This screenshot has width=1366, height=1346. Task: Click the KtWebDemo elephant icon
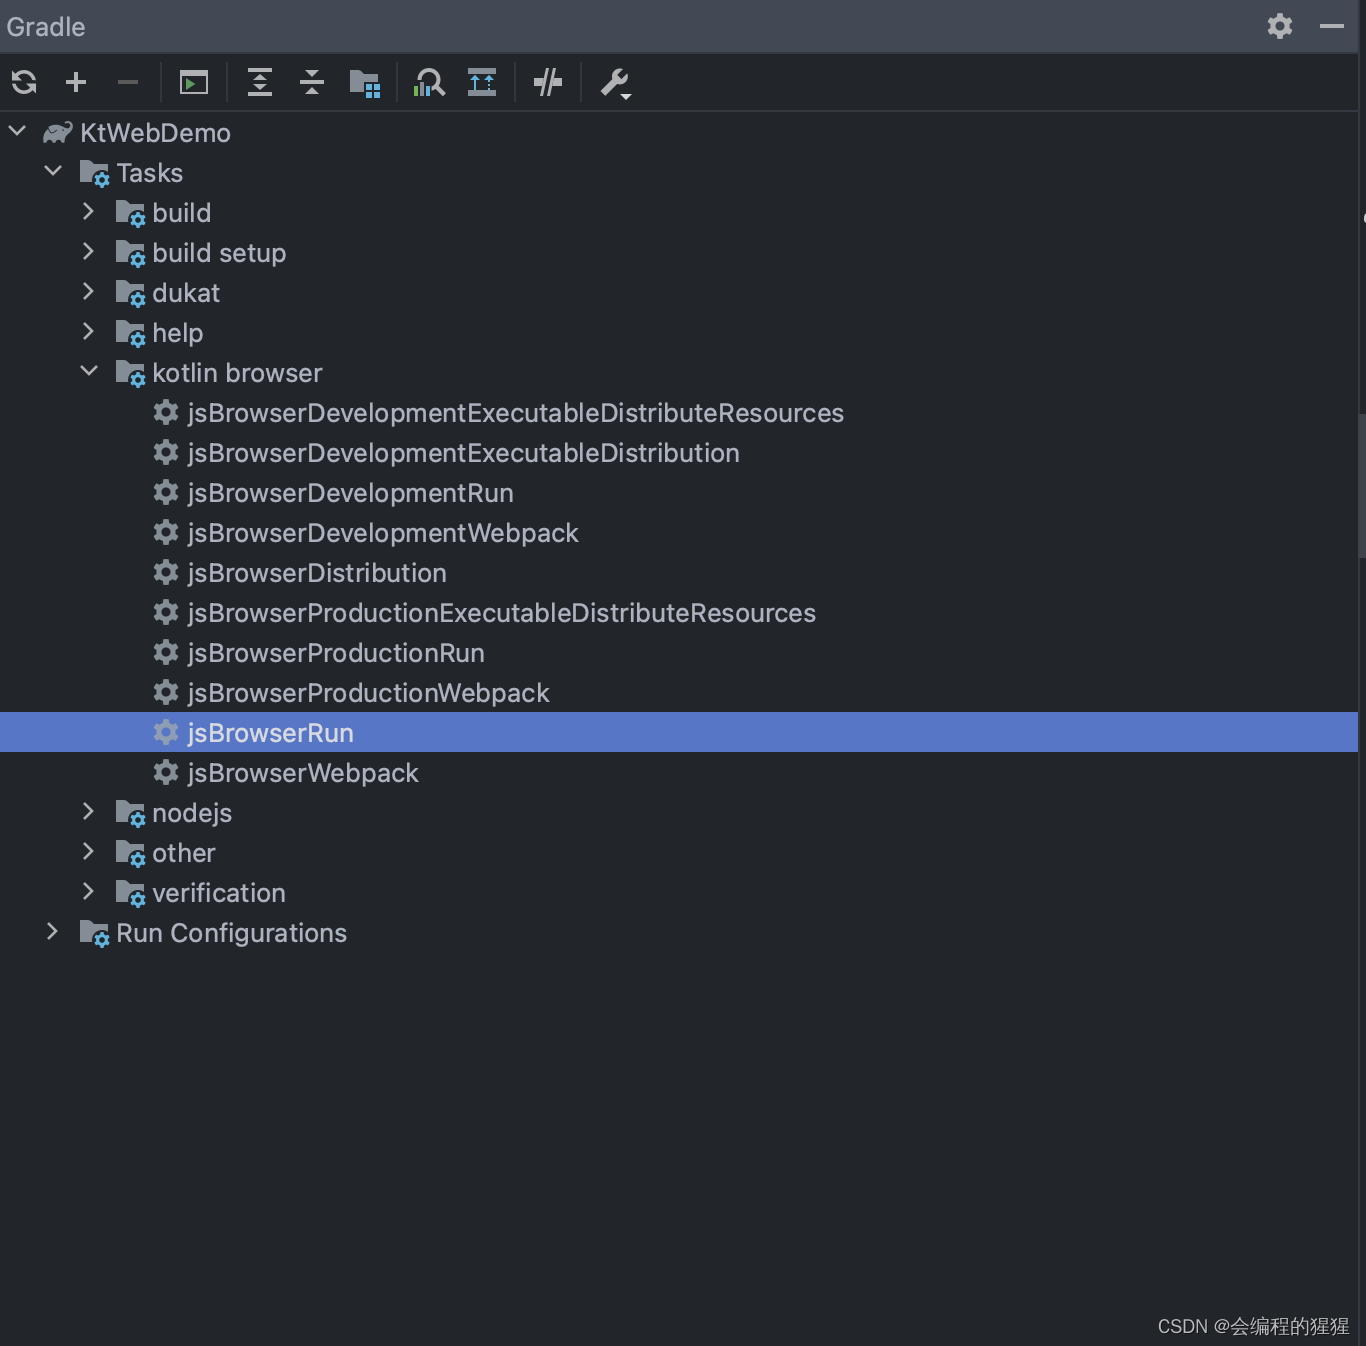click(x=58, y=132)
